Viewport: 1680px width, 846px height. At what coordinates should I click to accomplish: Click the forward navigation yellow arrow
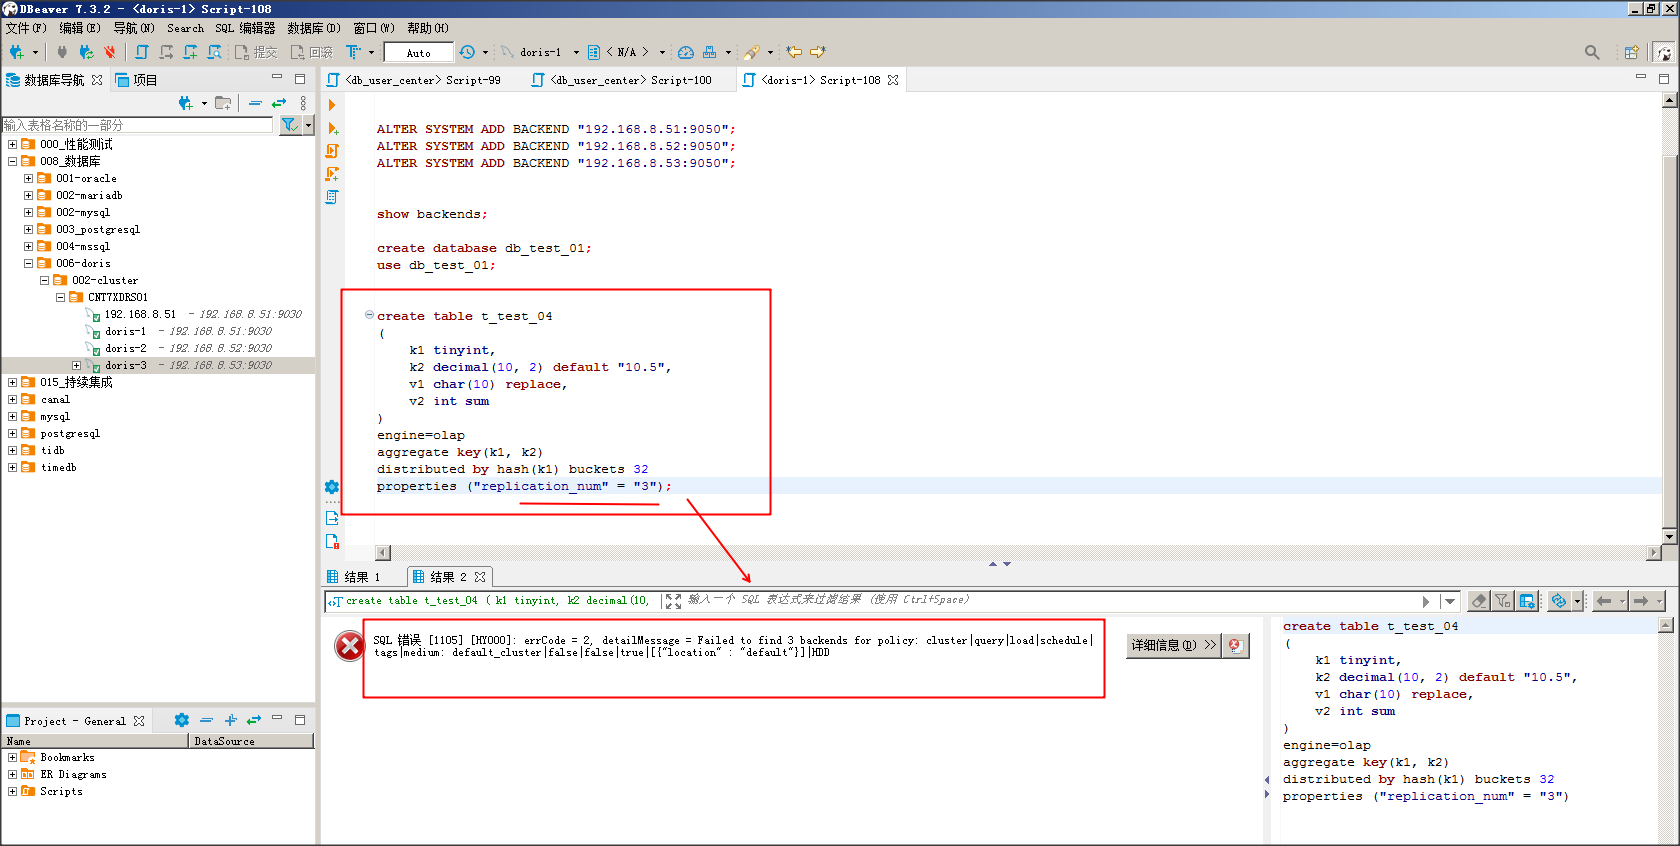pos(818,52)
